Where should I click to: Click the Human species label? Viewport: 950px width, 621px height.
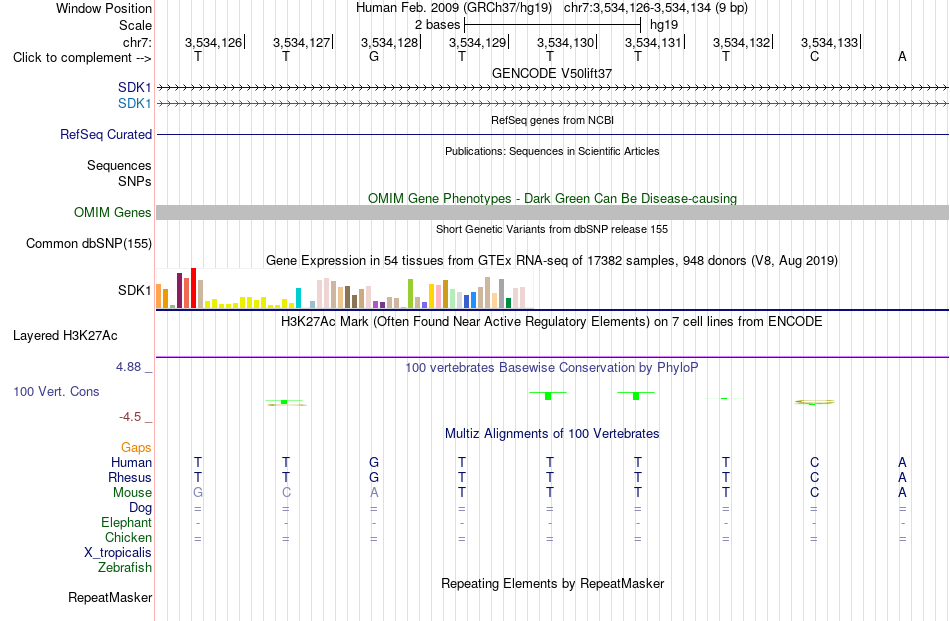point(131,462)
